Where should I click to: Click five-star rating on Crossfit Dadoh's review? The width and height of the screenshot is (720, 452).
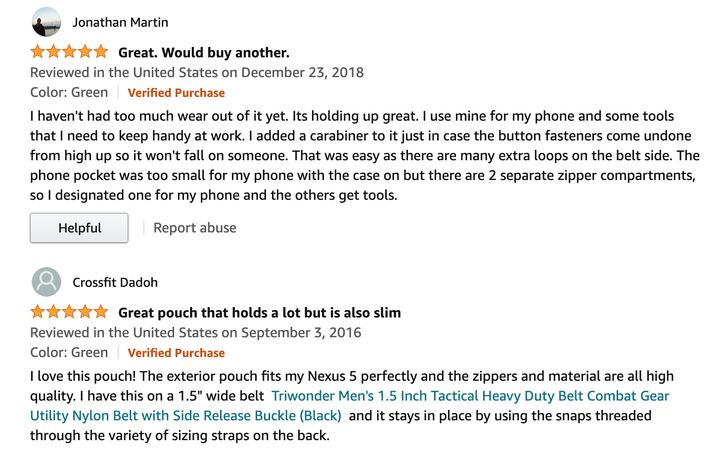point(69,312)
